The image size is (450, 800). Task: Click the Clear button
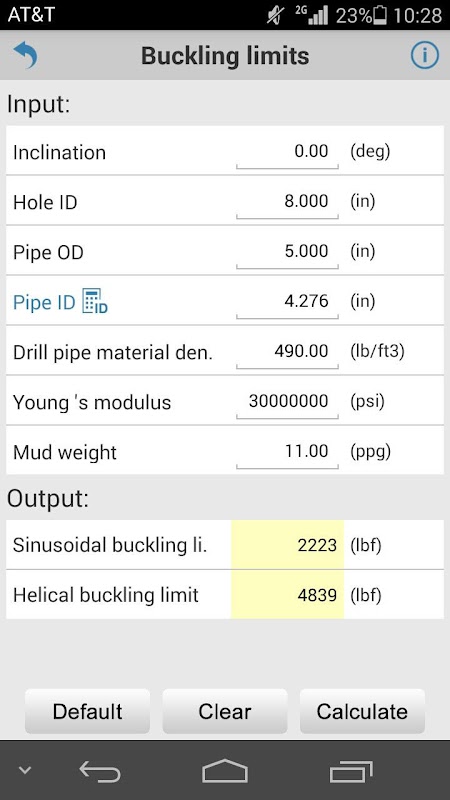pyautogui.click(x=225, y=711)
